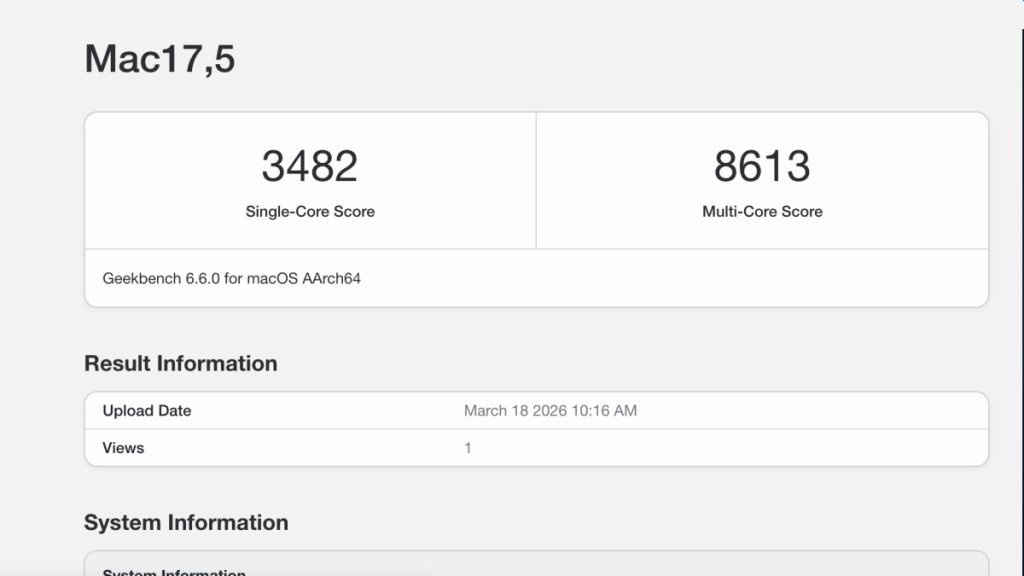
Task: Click the Single-Core Score label
Action: (x=310, y=211)
